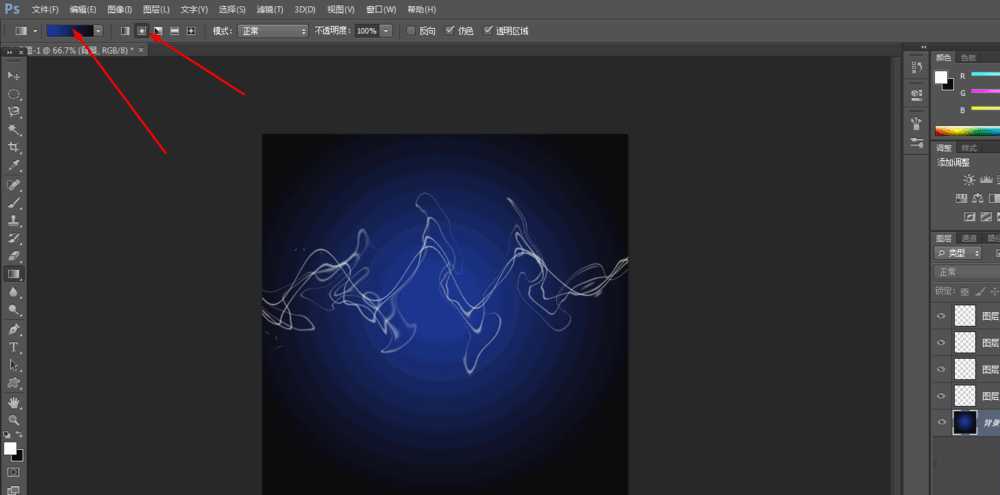Open the 模式 blend mode dropdown
The image size is (1000, 495).
click(x=273, y=31)
